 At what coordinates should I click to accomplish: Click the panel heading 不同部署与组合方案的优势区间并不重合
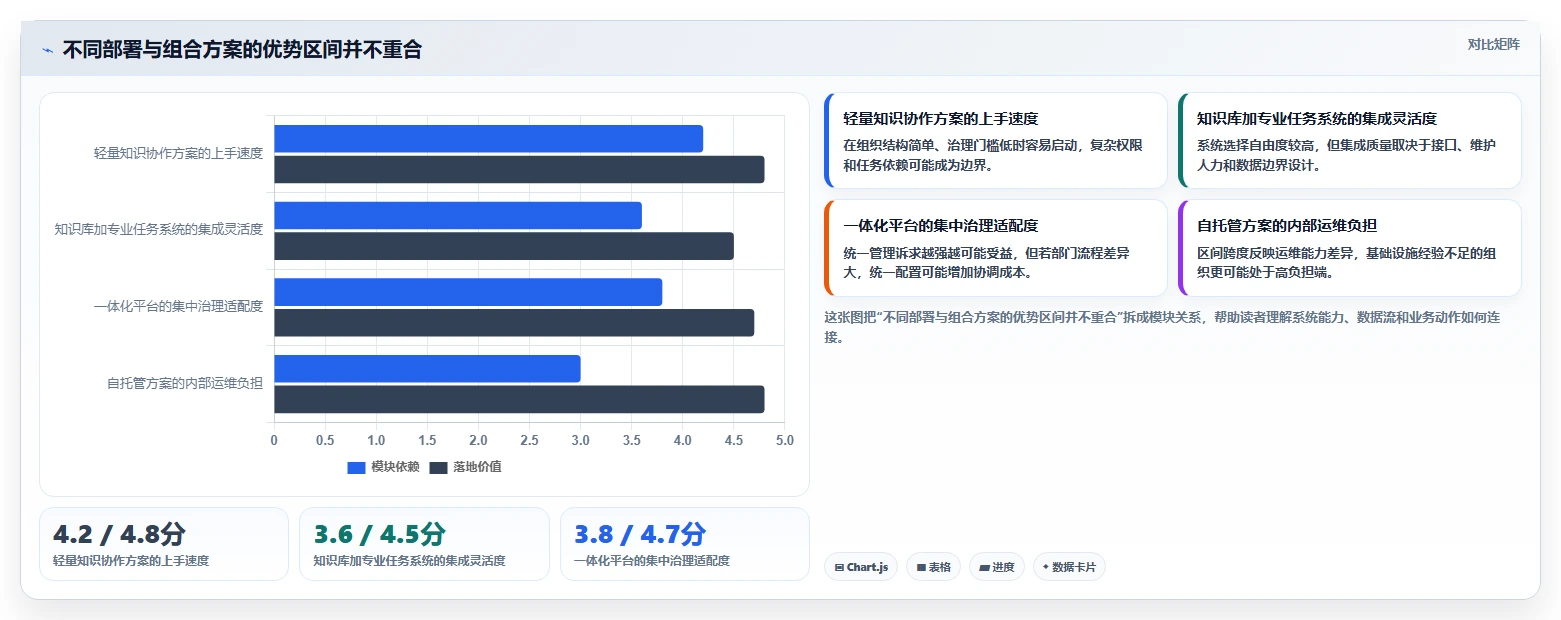[x=242, y=49]
